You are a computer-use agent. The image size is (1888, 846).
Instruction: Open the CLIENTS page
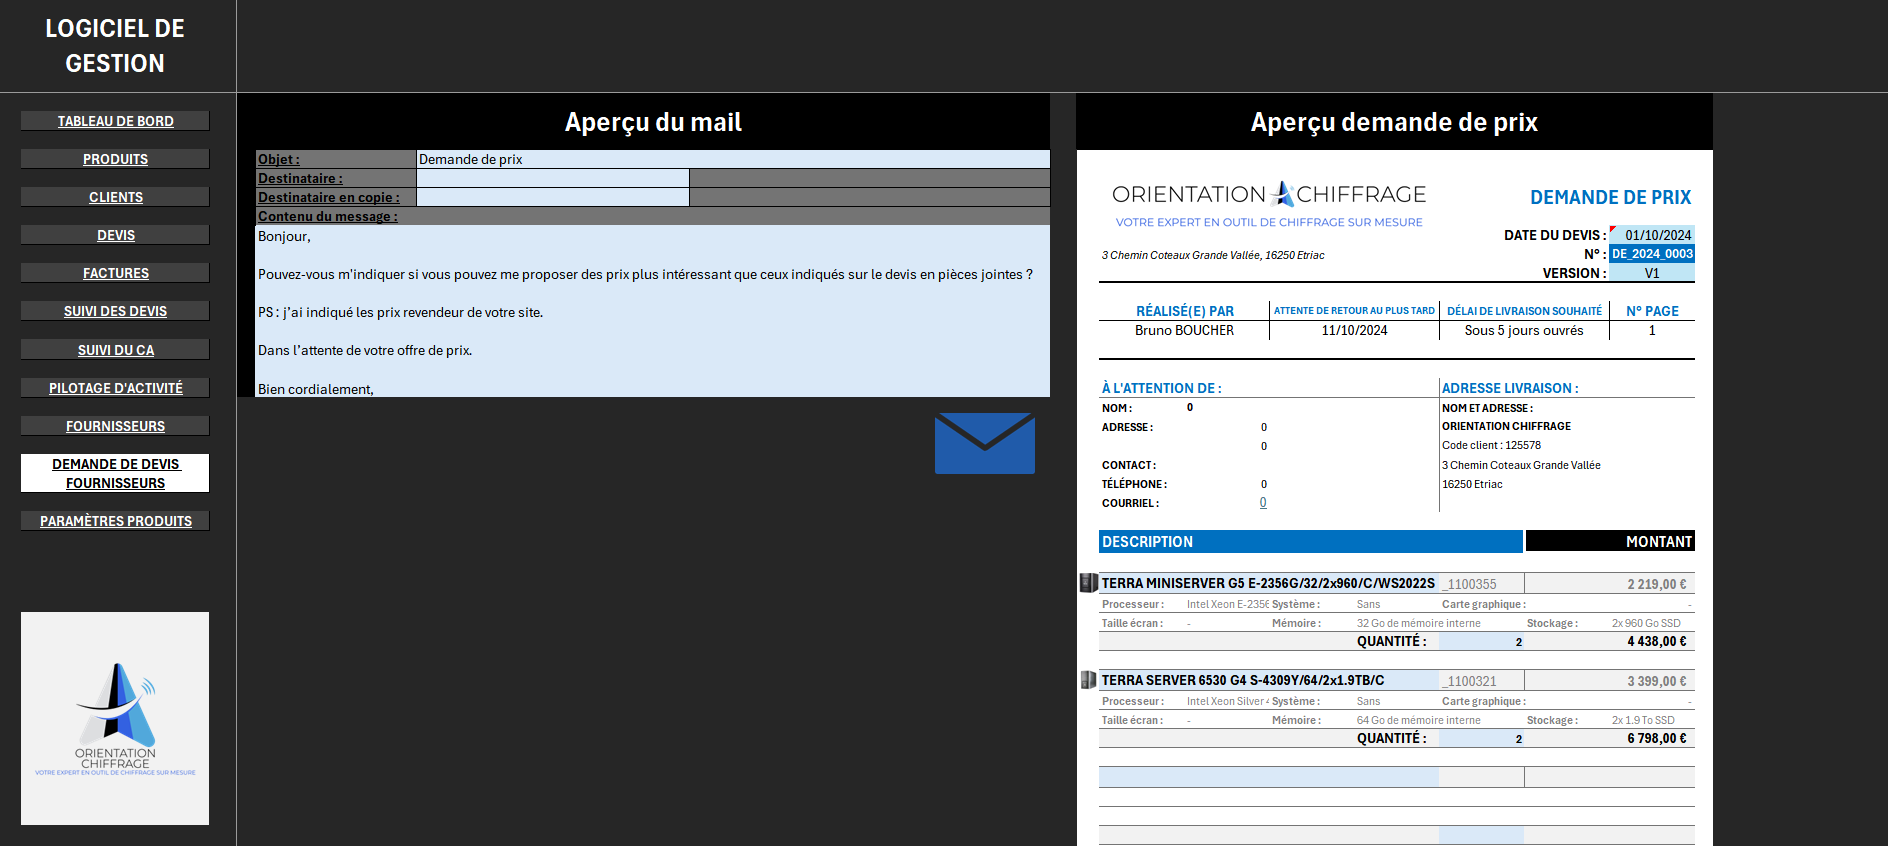coord(115,197)
